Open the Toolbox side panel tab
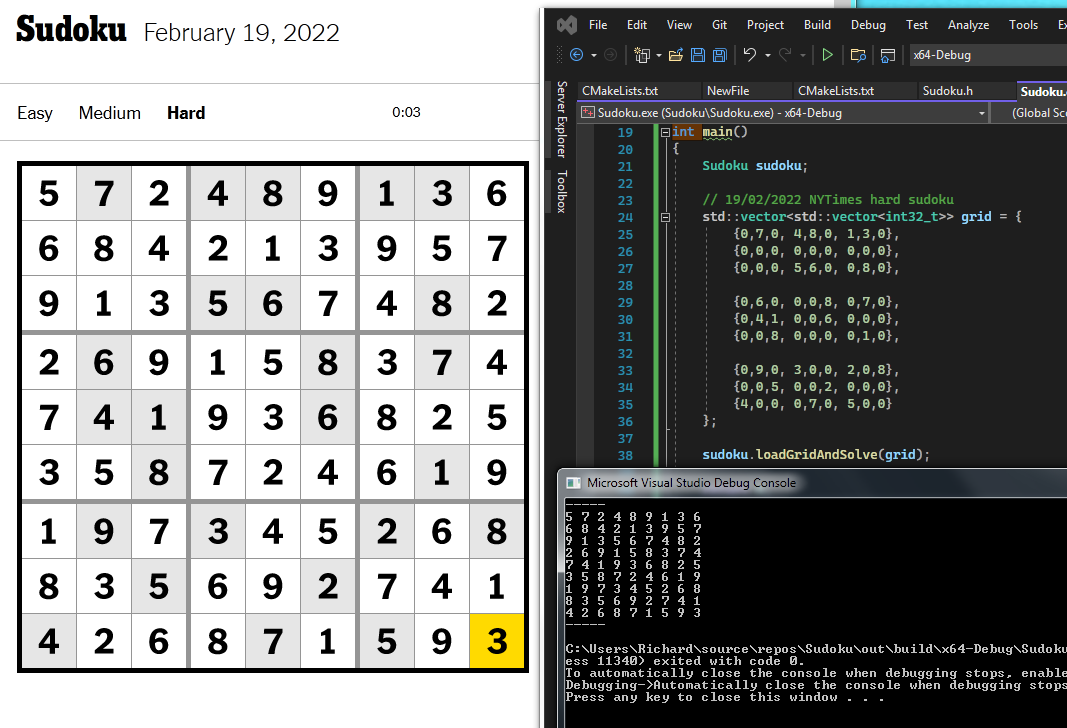 click(561, 192)
